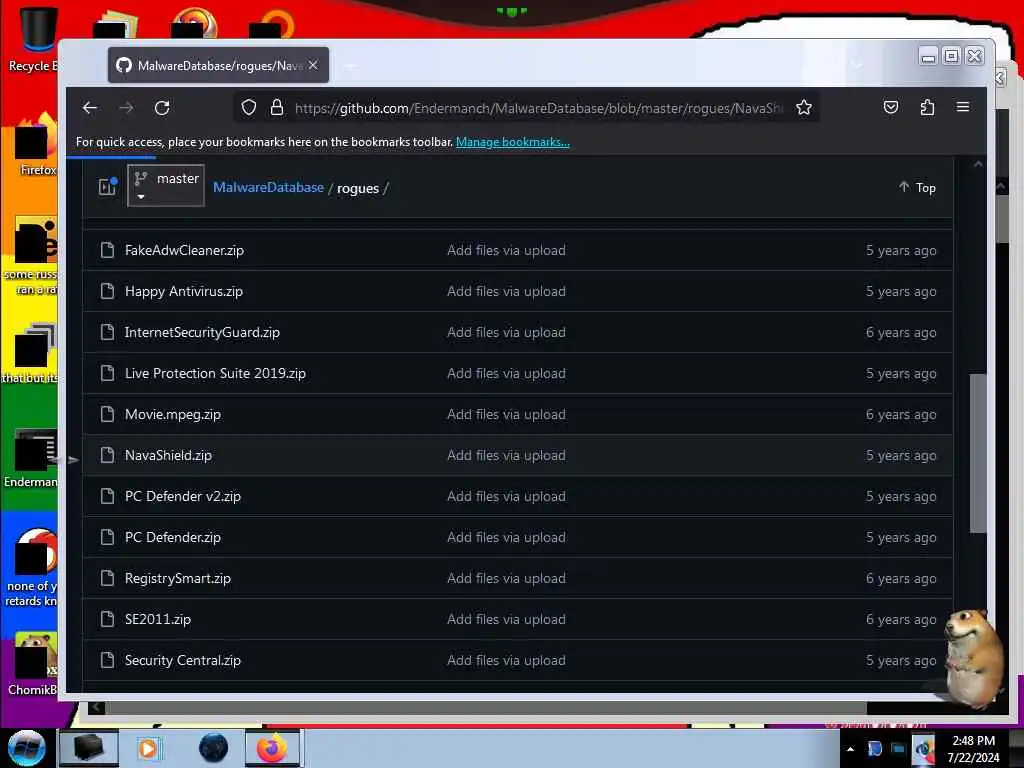
Task: Open PC Defender.zip file
Action: (x=173, y=537)
